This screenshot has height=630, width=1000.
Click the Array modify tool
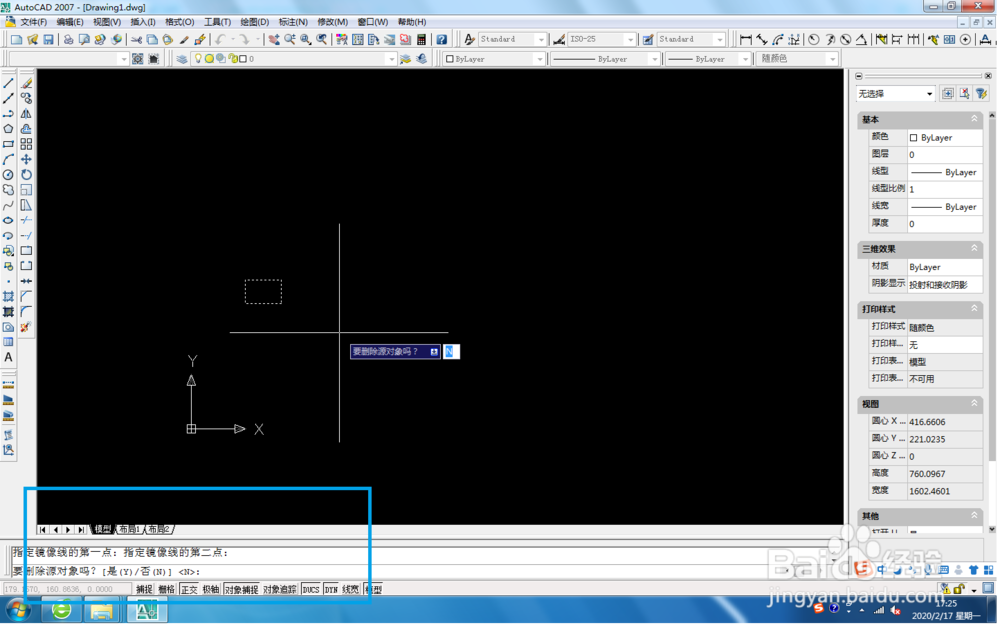26,144
